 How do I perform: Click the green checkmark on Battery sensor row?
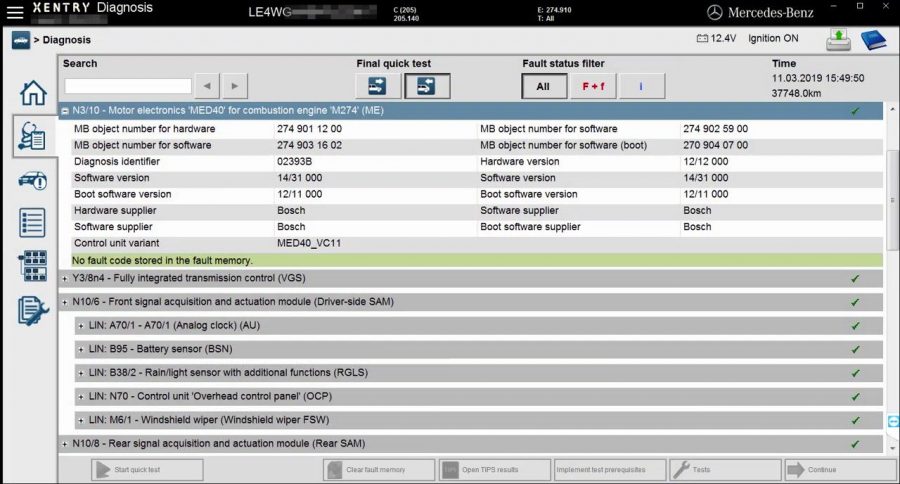point(855,349)
